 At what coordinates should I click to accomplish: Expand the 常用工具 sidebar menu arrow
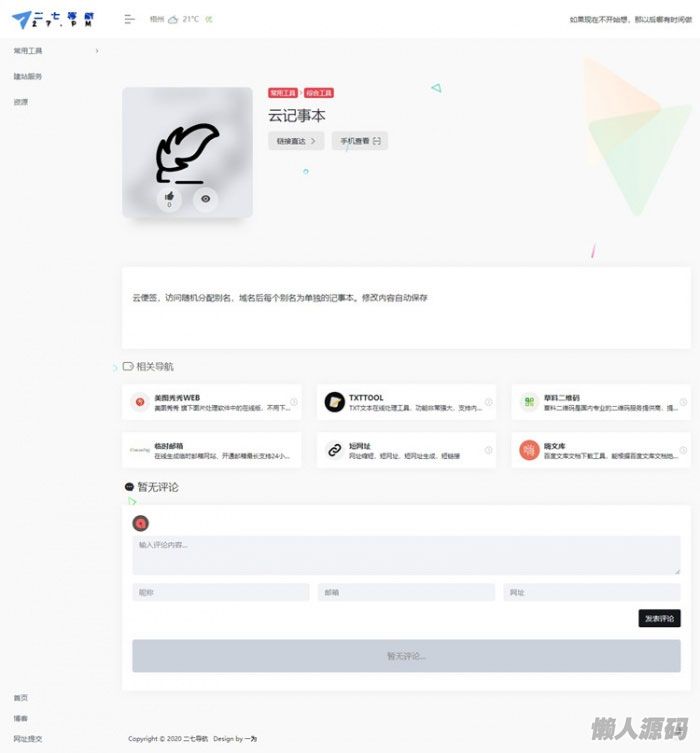pos(97,51)
